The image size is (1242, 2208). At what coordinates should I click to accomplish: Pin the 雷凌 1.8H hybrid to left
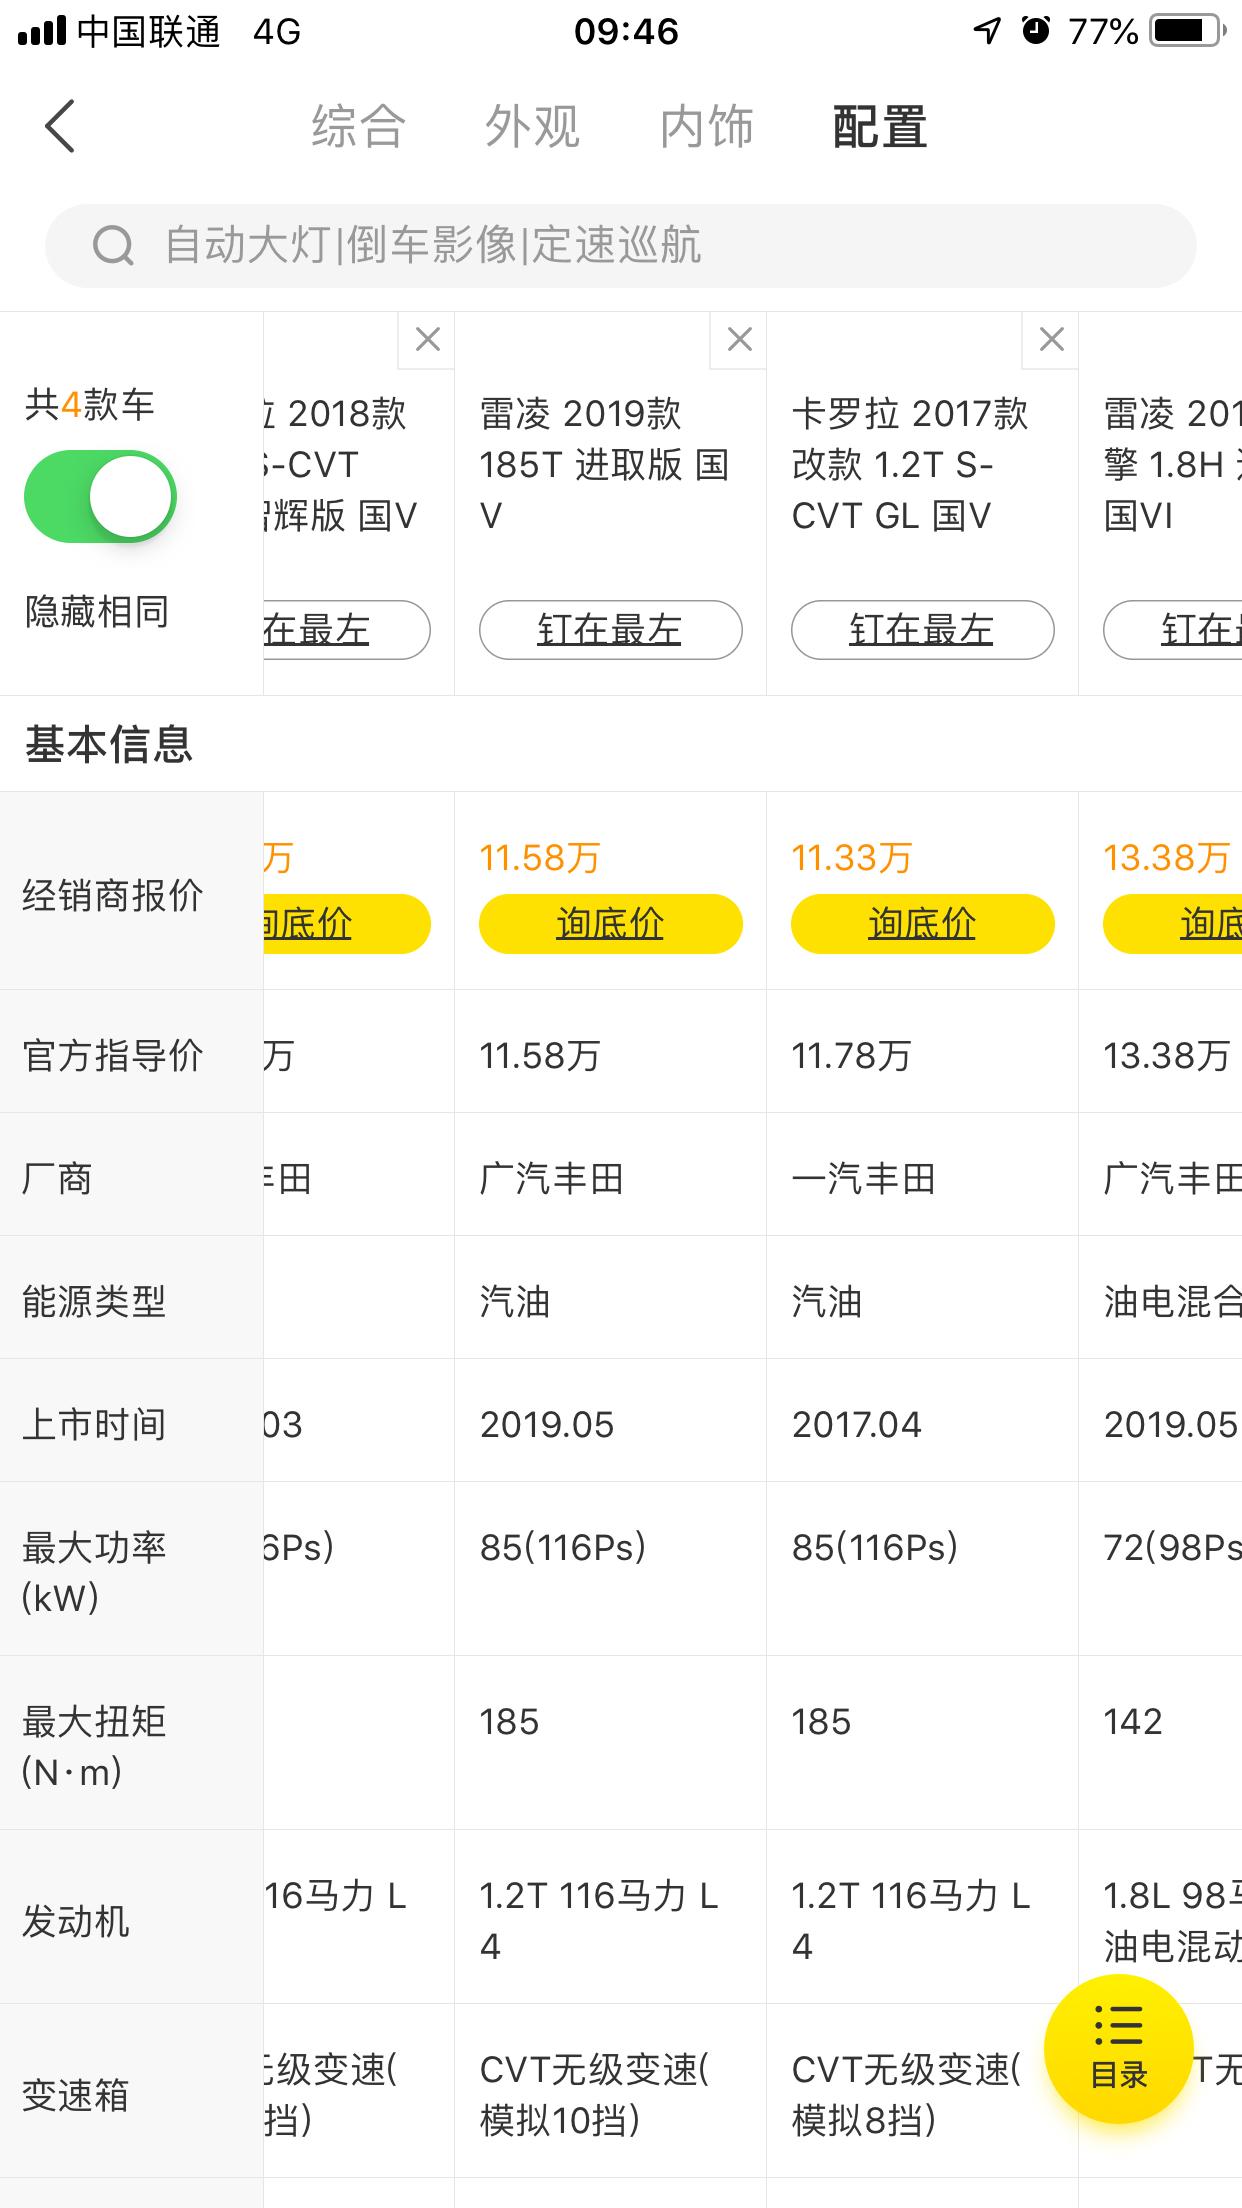click(1172, 630)
